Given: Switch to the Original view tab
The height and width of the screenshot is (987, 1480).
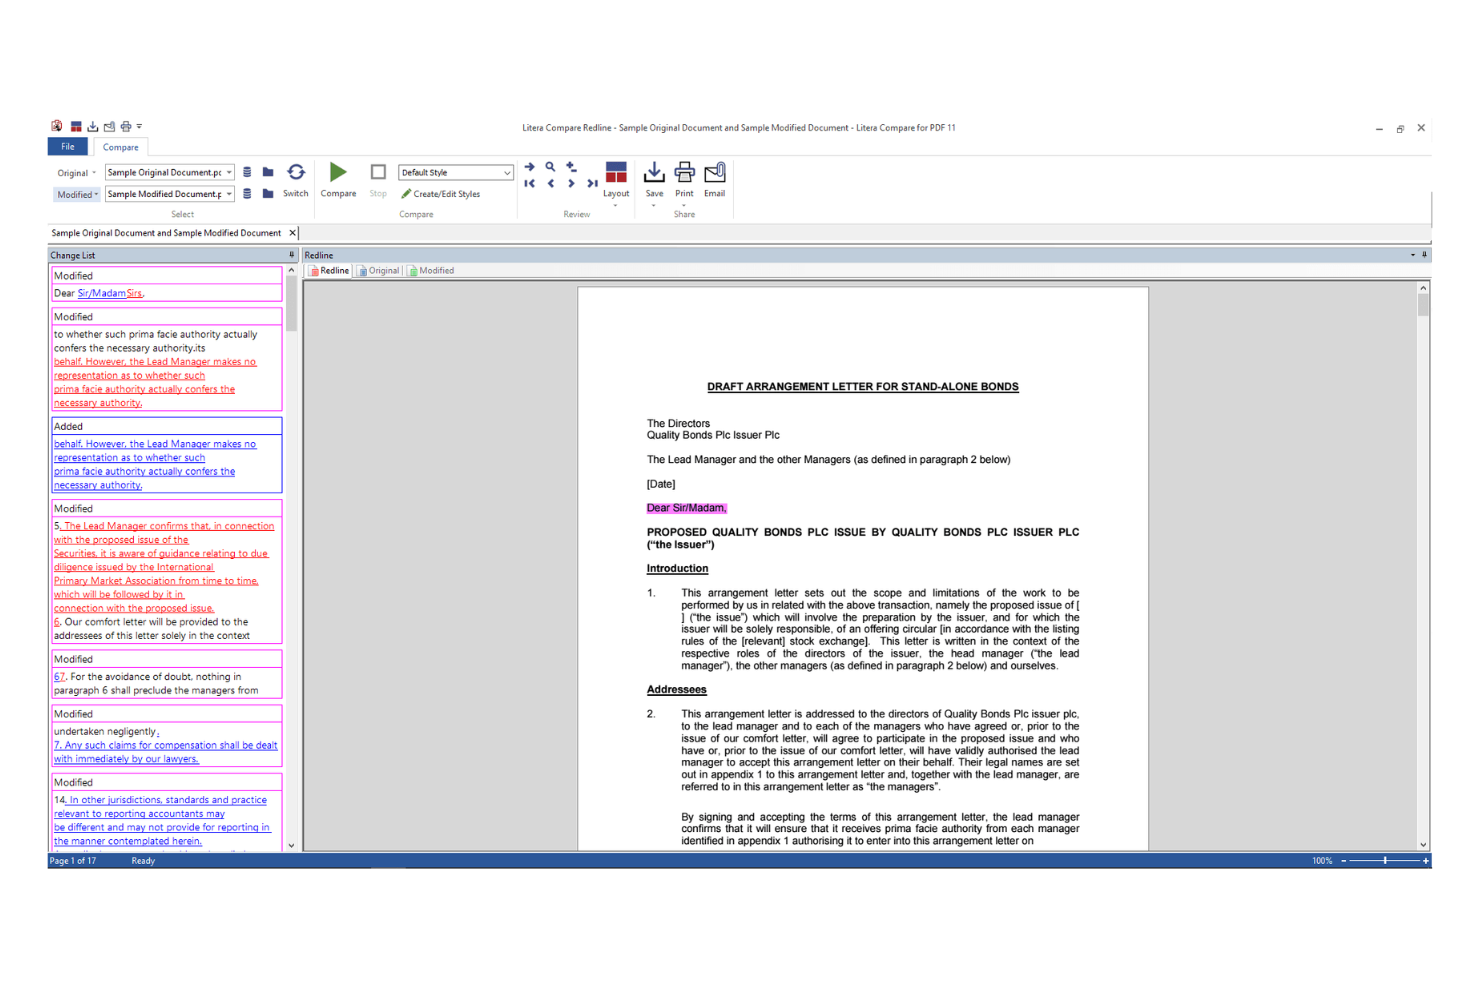Looking at the screenshot, I should pyautogui.click(x=379, y=271).
